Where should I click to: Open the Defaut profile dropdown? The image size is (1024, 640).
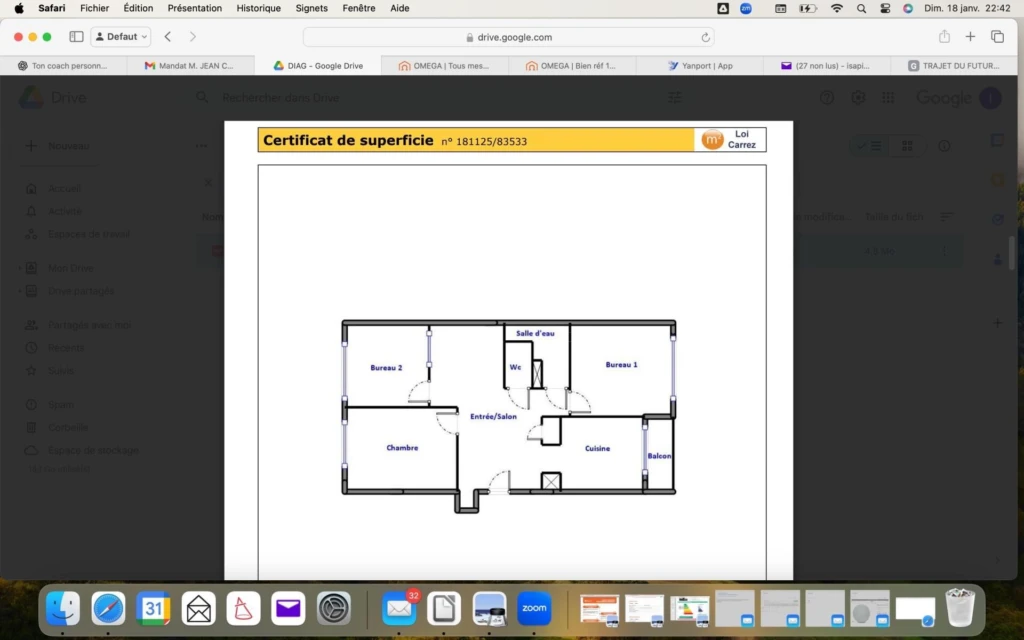point(121,37)
